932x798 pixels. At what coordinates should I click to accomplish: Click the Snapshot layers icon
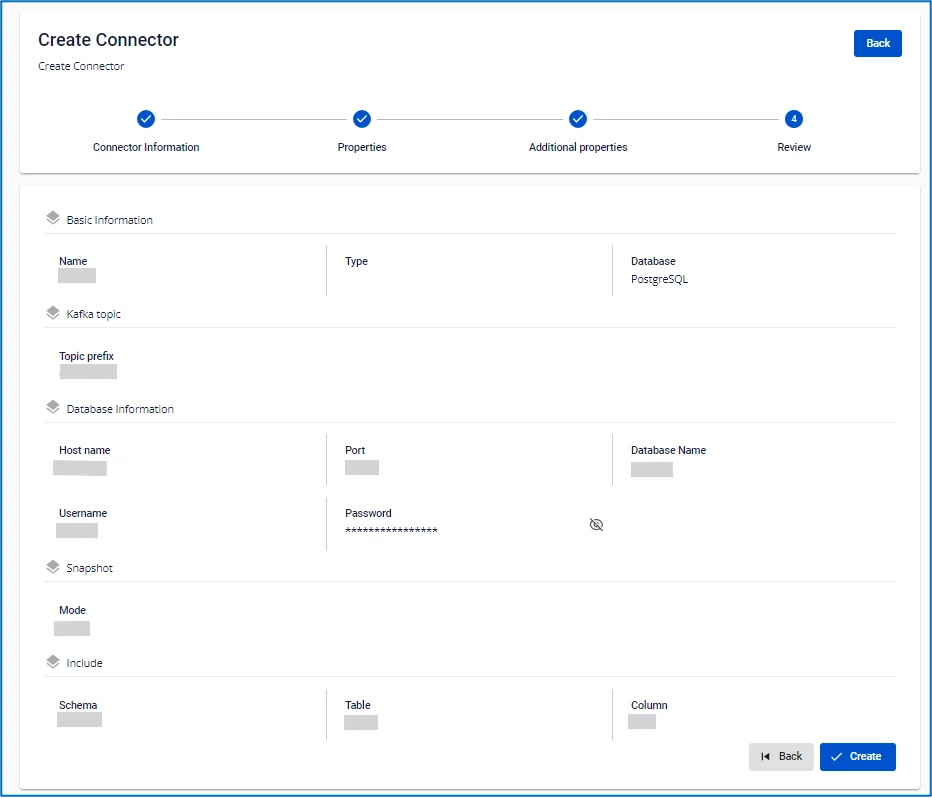[x=53, y=567]
